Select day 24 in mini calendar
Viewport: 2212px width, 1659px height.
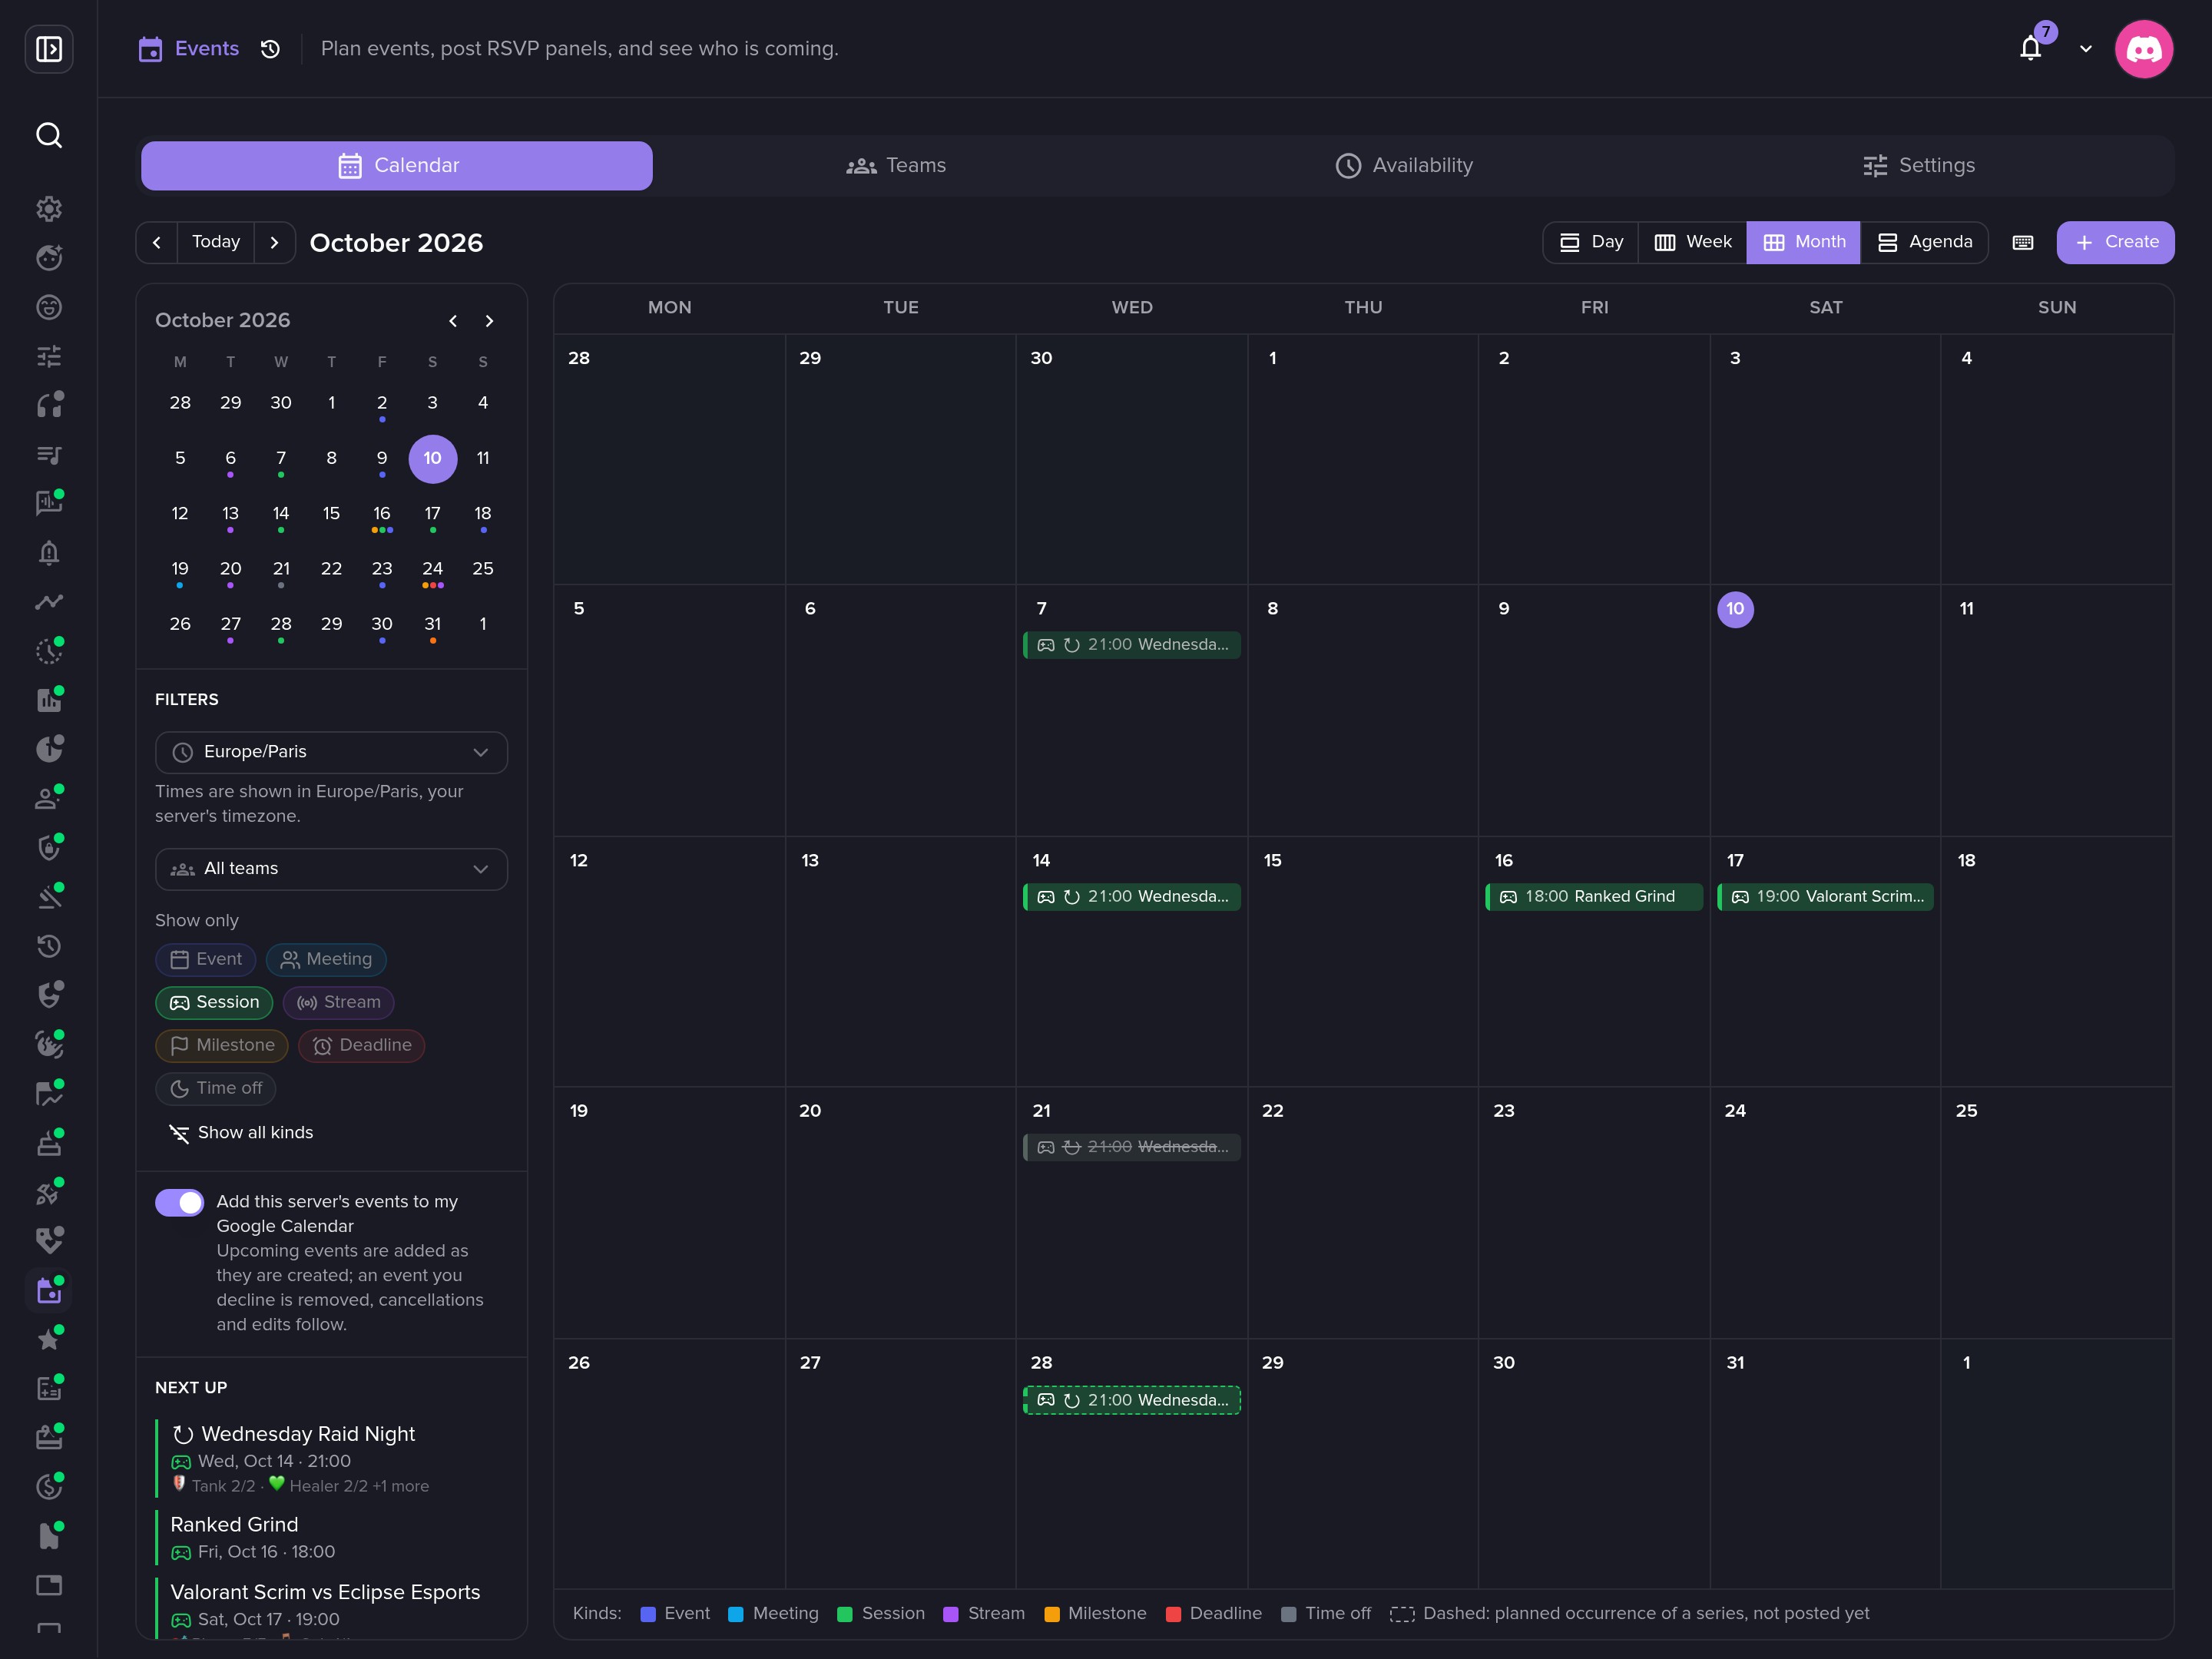coord(432,570)
